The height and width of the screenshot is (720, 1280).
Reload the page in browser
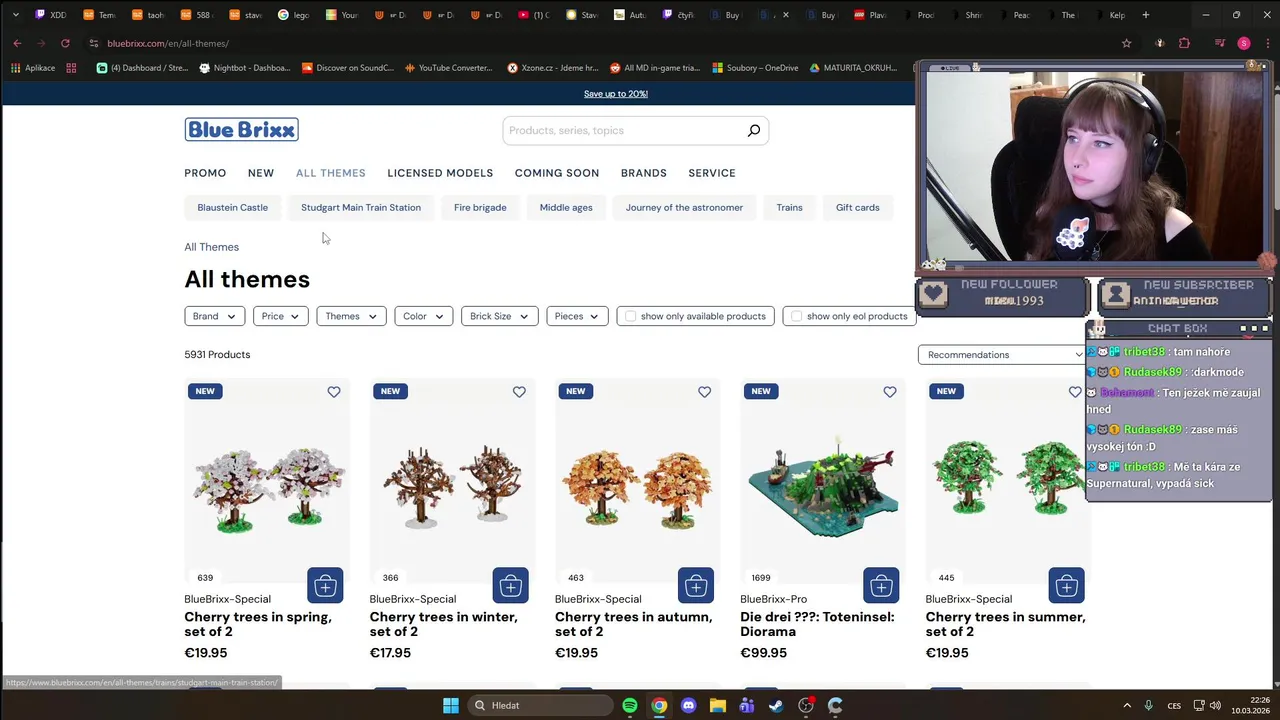(65, 43)
